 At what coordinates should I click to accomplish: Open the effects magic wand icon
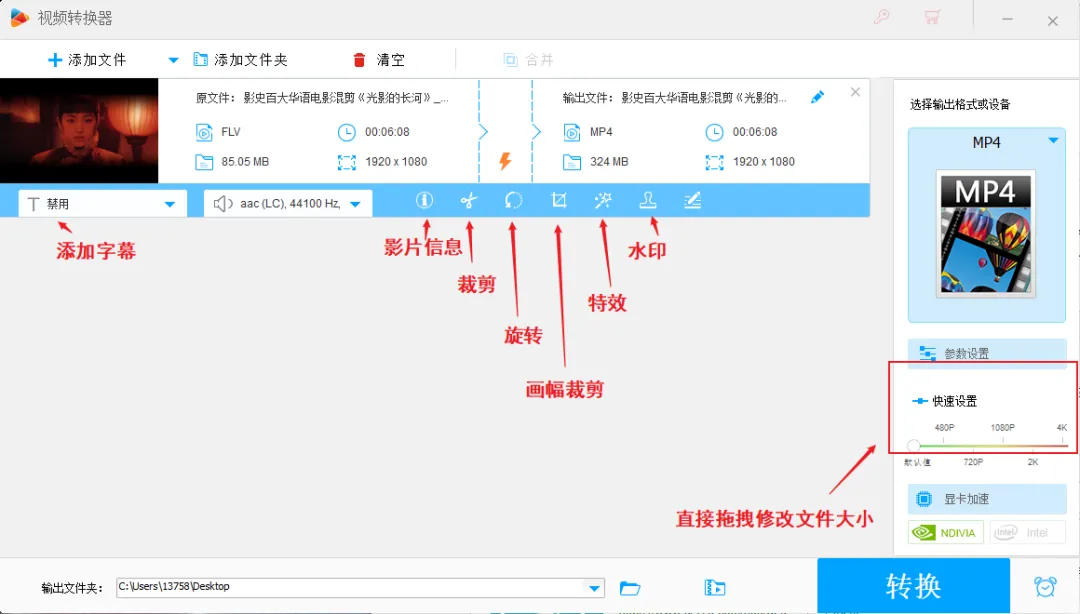tap(603, 201)
